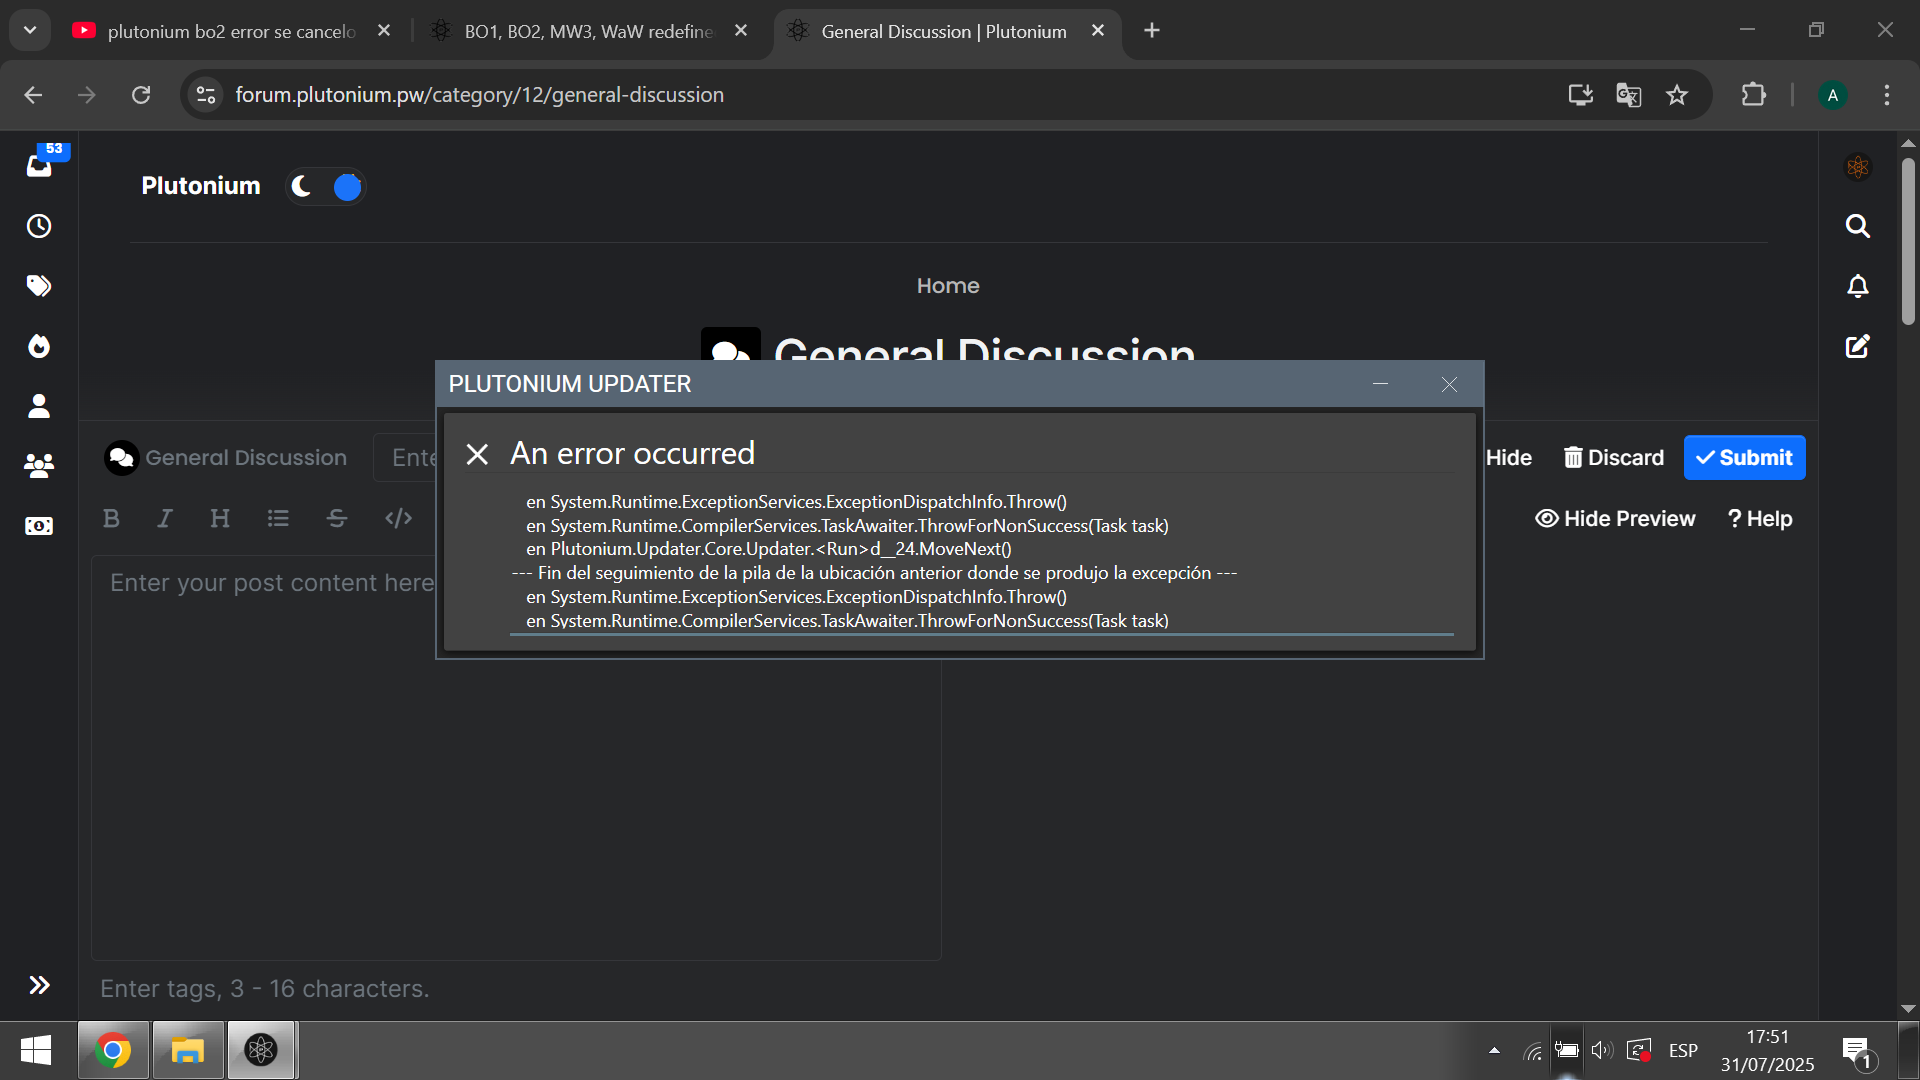Image resolution: width=1920 pixels, height=1080 pixels.
Task: Open Chrome from the taskbar
Action: (113, 1050)
